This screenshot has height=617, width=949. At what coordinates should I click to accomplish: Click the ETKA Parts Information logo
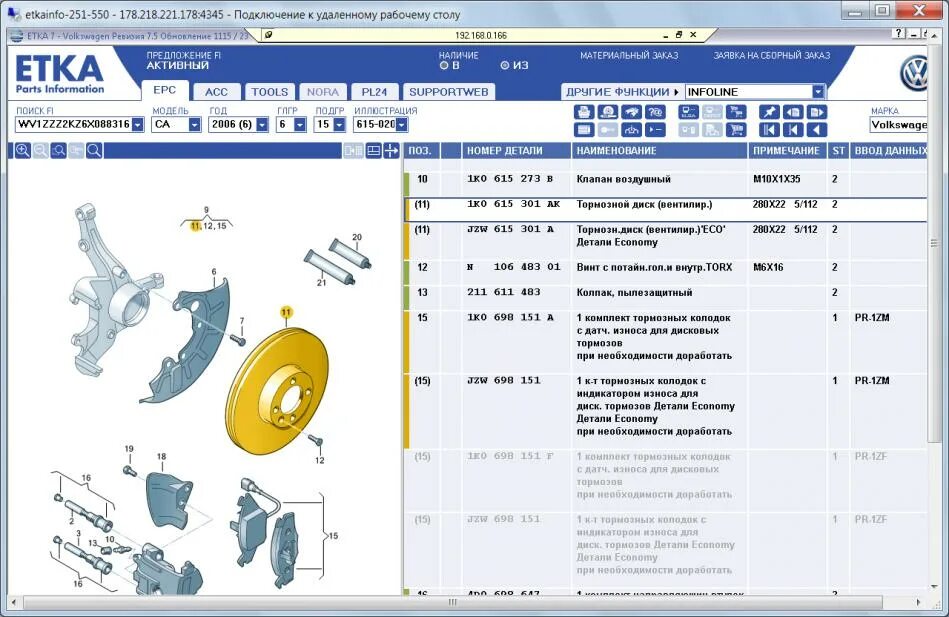[x=59, y=74]
